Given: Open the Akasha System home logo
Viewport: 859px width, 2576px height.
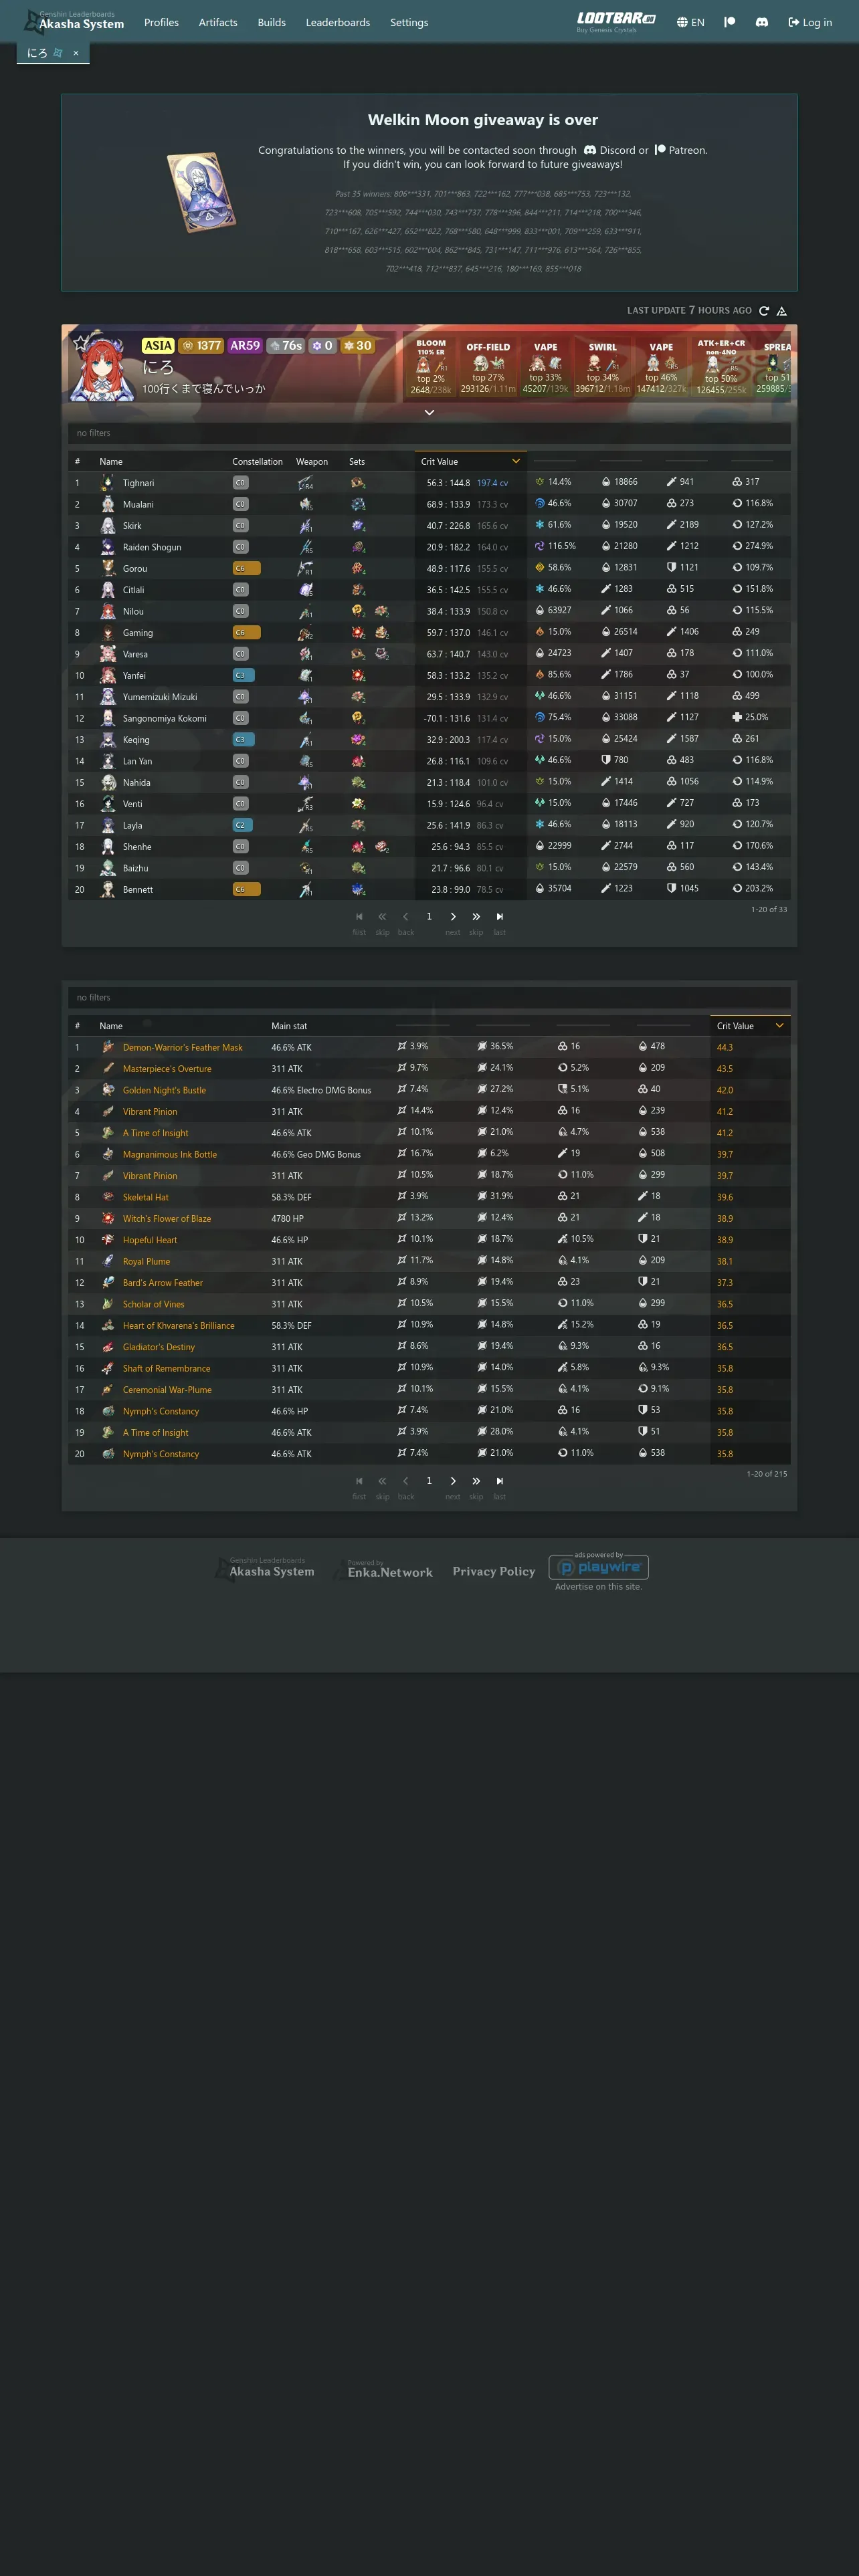Looking at the screenshot, I should 74,21.
